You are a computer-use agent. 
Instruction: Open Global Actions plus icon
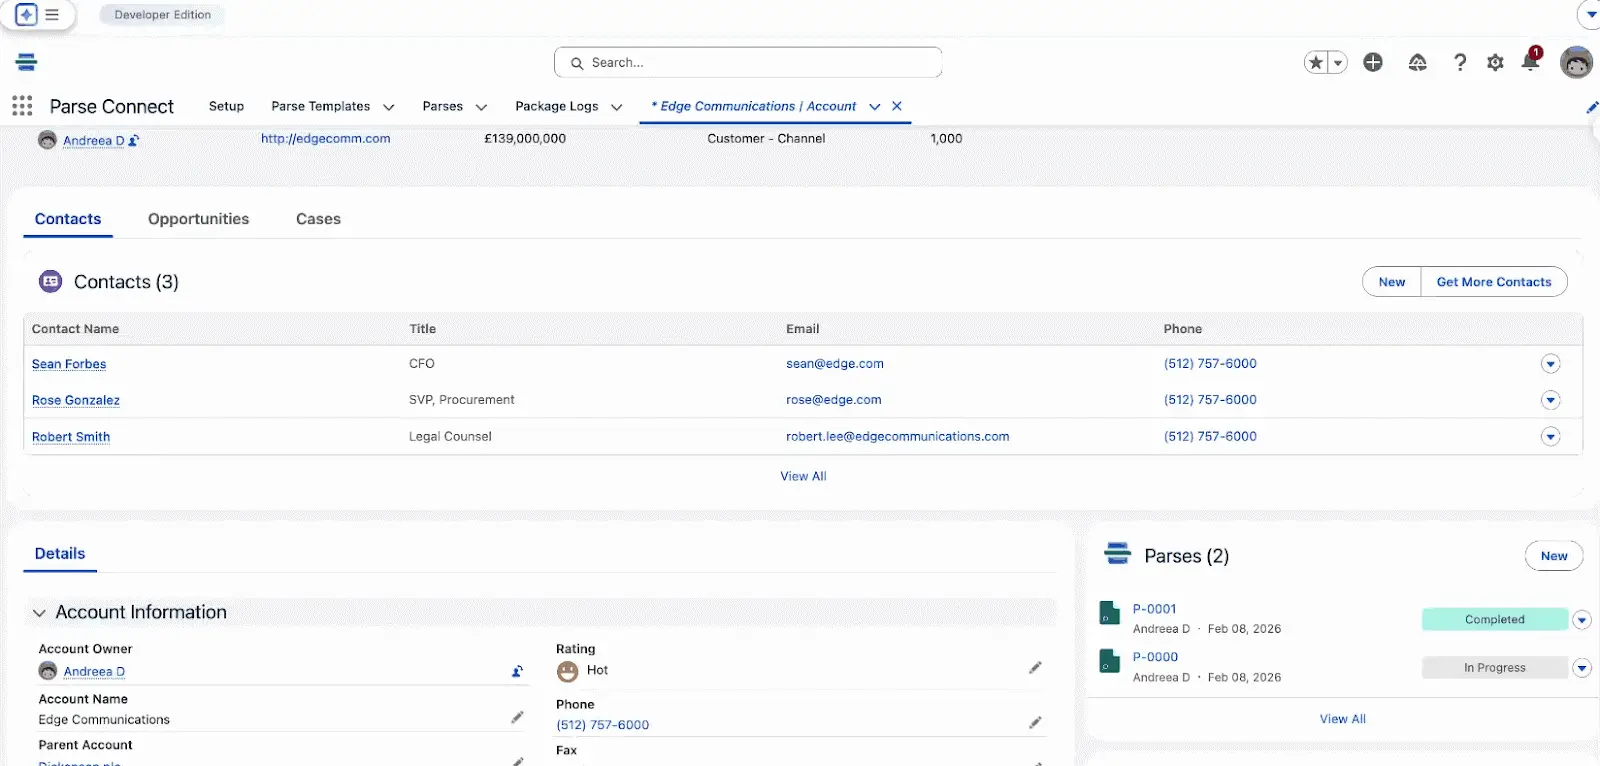click(1373, 62)
